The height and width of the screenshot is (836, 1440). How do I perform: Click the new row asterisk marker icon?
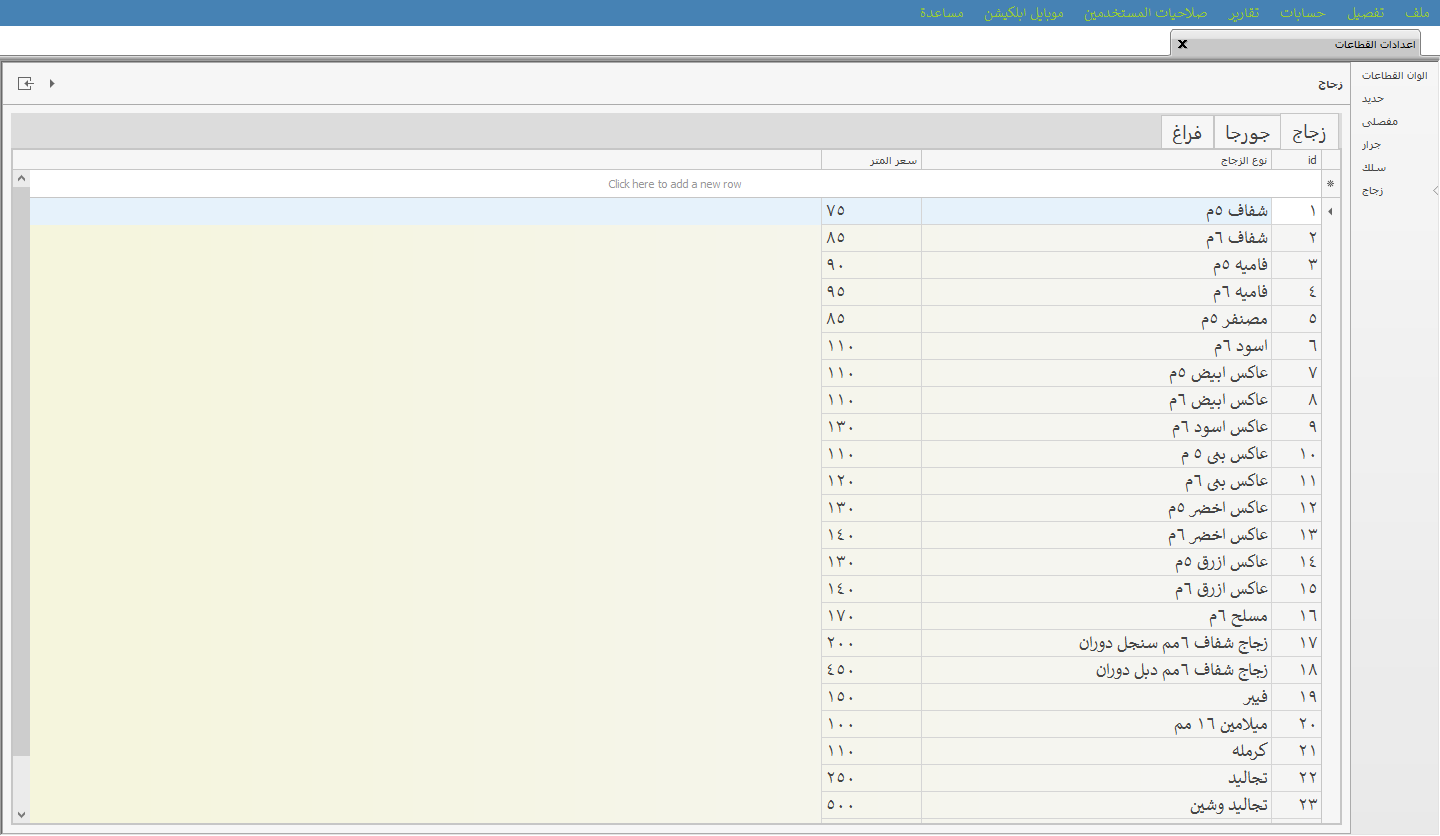click(x=1329, y=184)
